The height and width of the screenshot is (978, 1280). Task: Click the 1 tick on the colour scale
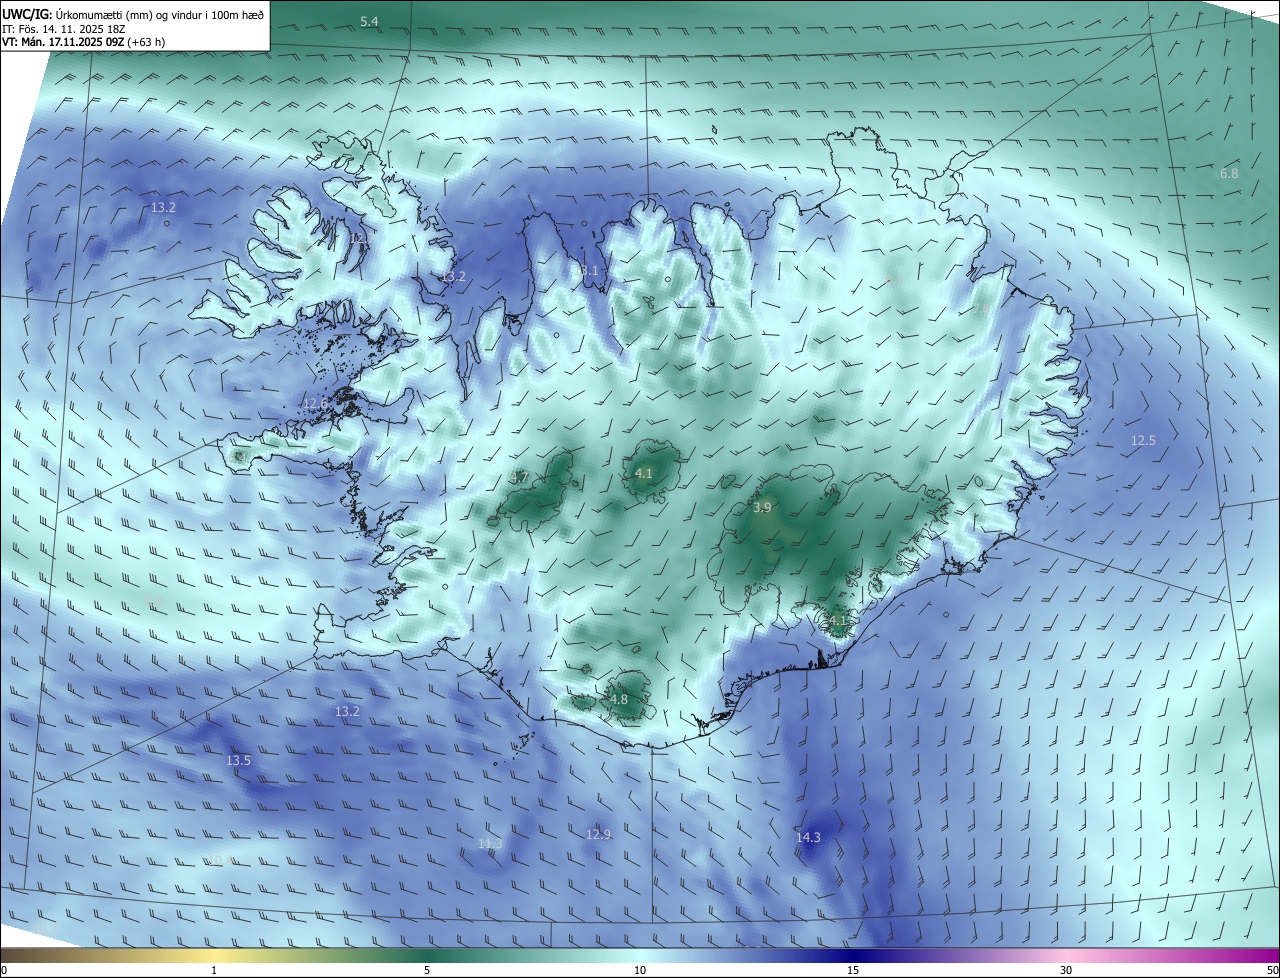[214, 971]
